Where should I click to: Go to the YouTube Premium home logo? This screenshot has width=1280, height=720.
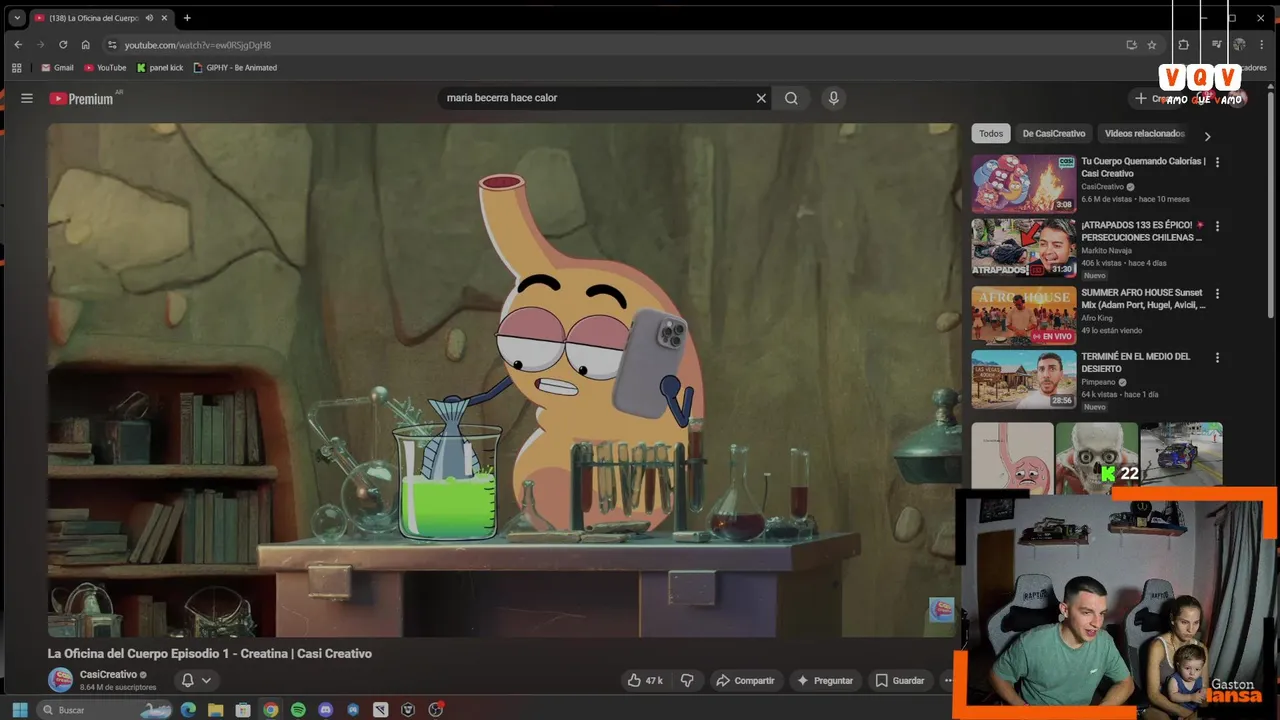tap(81, 98)
